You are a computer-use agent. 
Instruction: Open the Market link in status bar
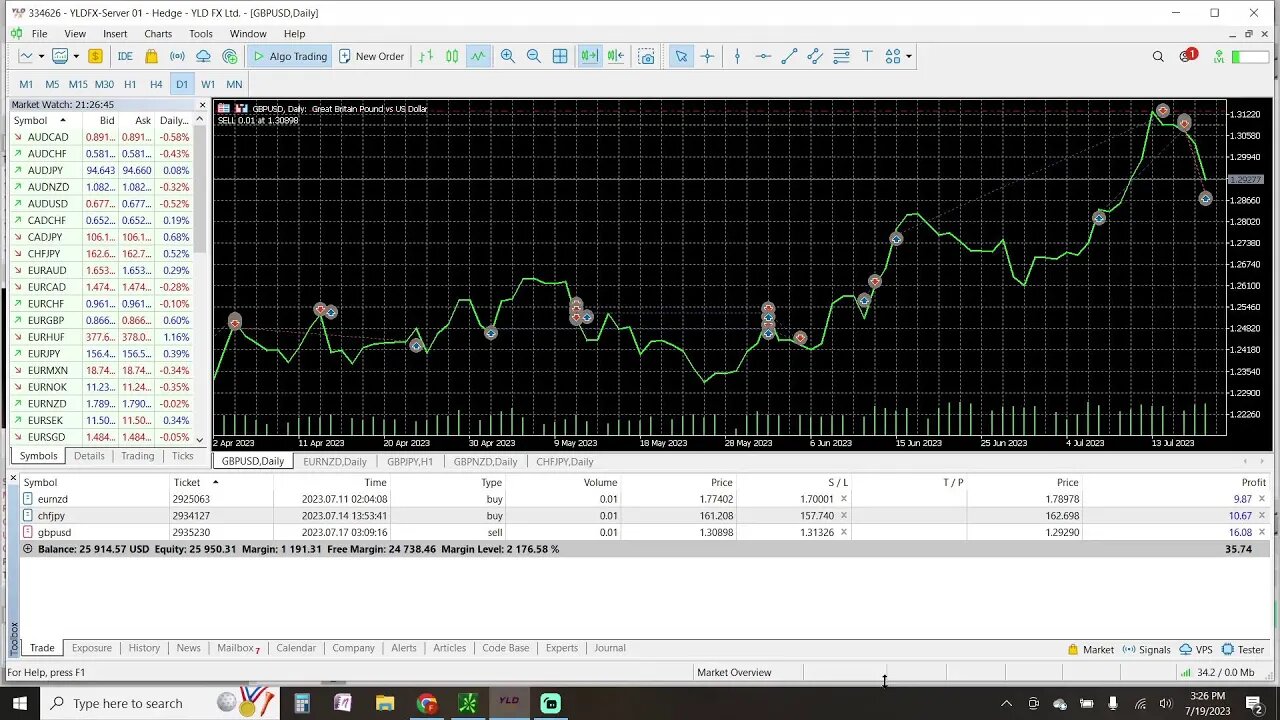tap(1090, 649)
